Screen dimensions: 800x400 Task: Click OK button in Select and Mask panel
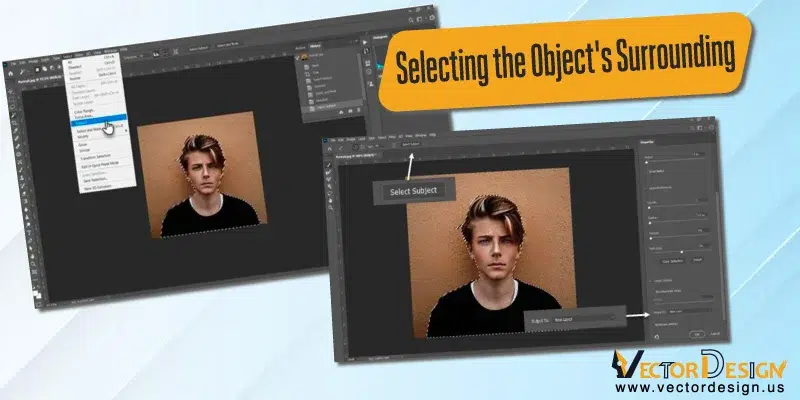pyautogui.click(x=697, y=334)
